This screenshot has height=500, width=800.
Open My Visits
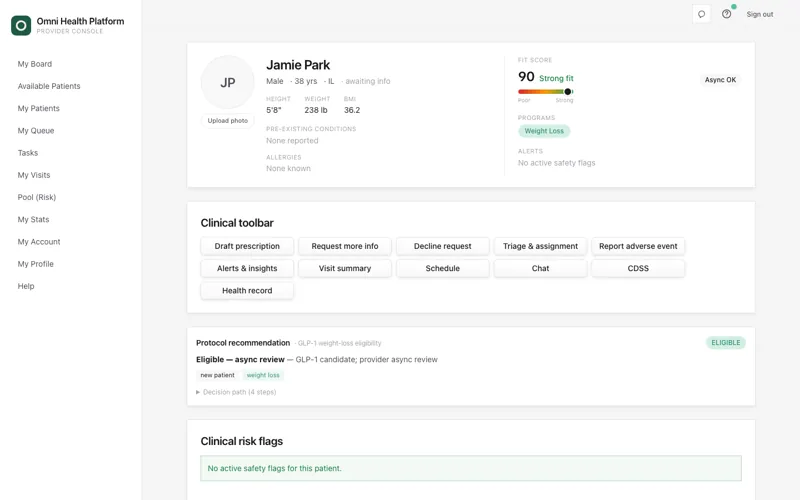pos(34,175)
